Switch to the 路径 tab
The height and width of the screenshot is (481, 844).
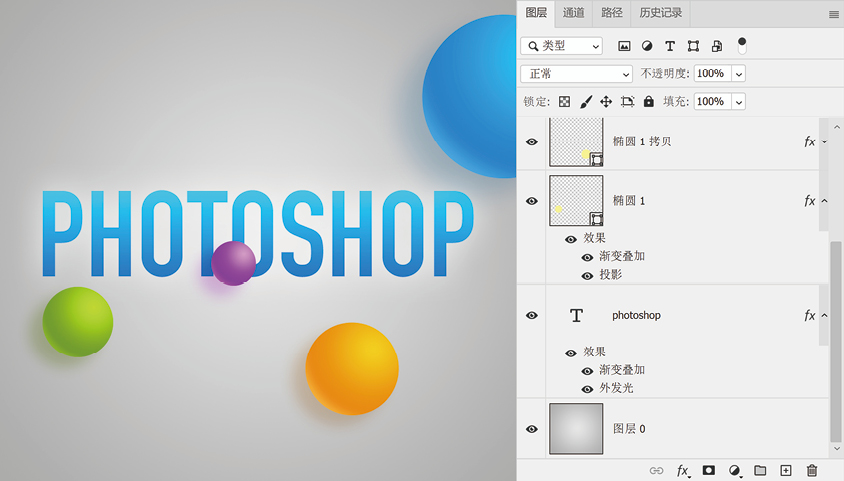click(x=611, y=13)
